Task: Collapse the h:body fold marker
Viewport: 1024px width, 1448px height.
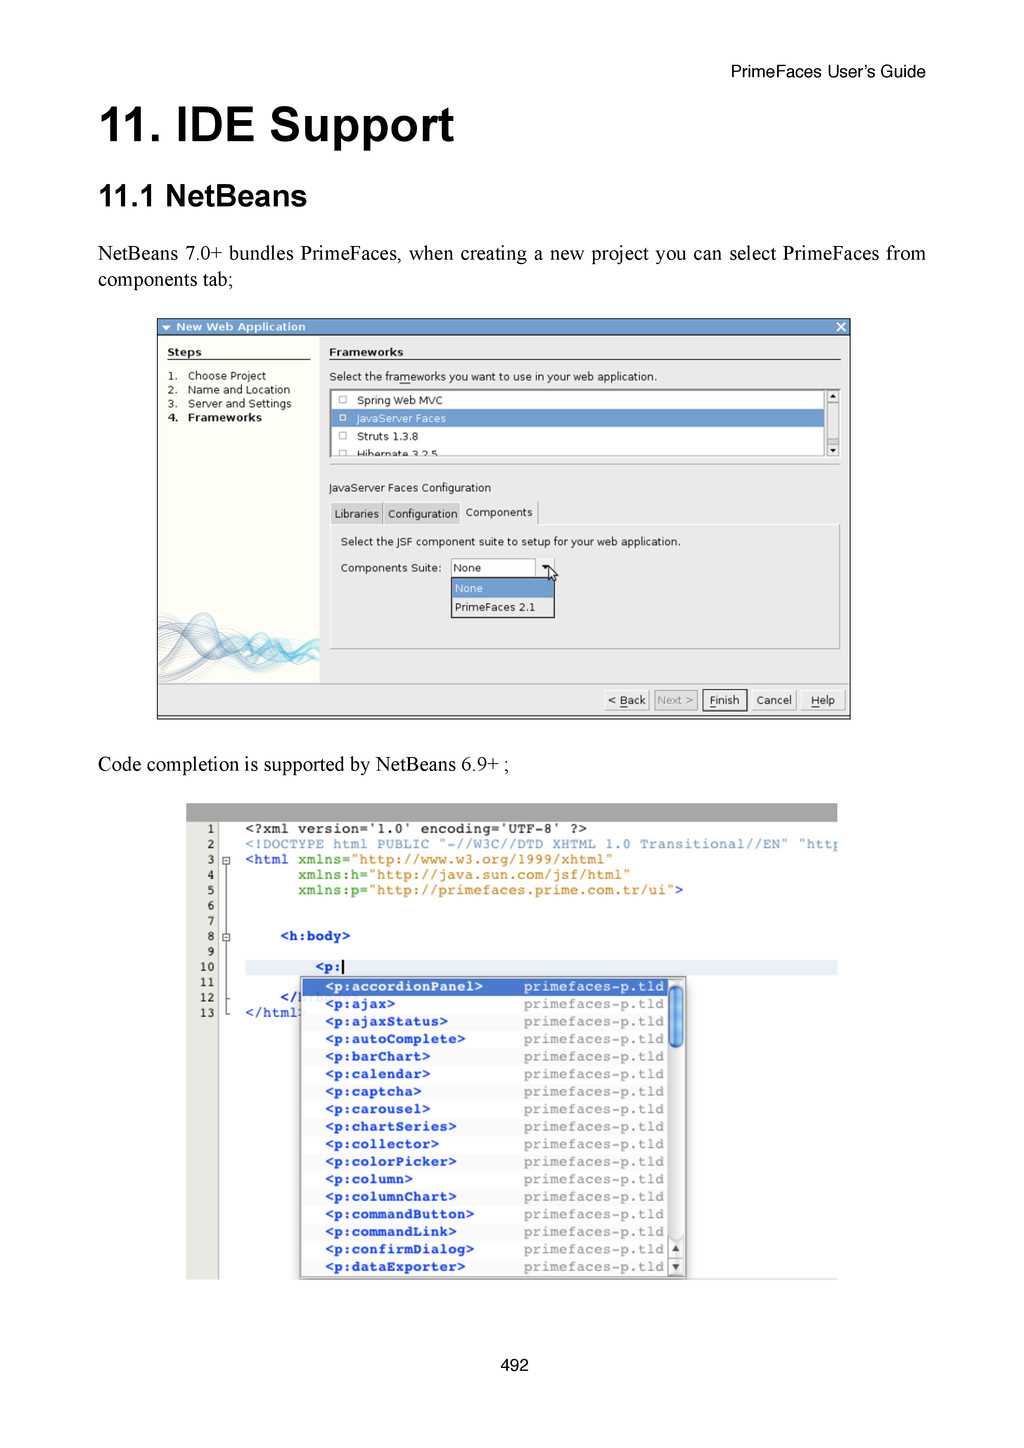Action: 226,937
